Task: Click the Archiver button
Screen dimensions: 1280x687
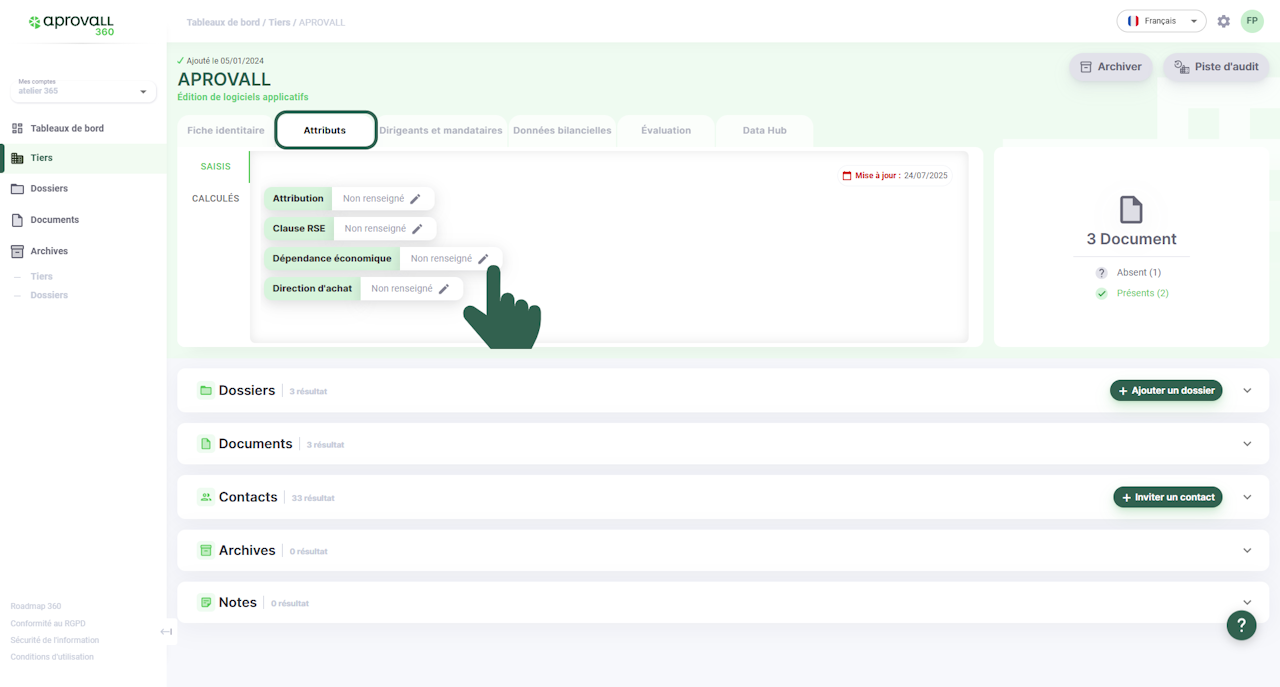Action: click(x=1111, y=67)
